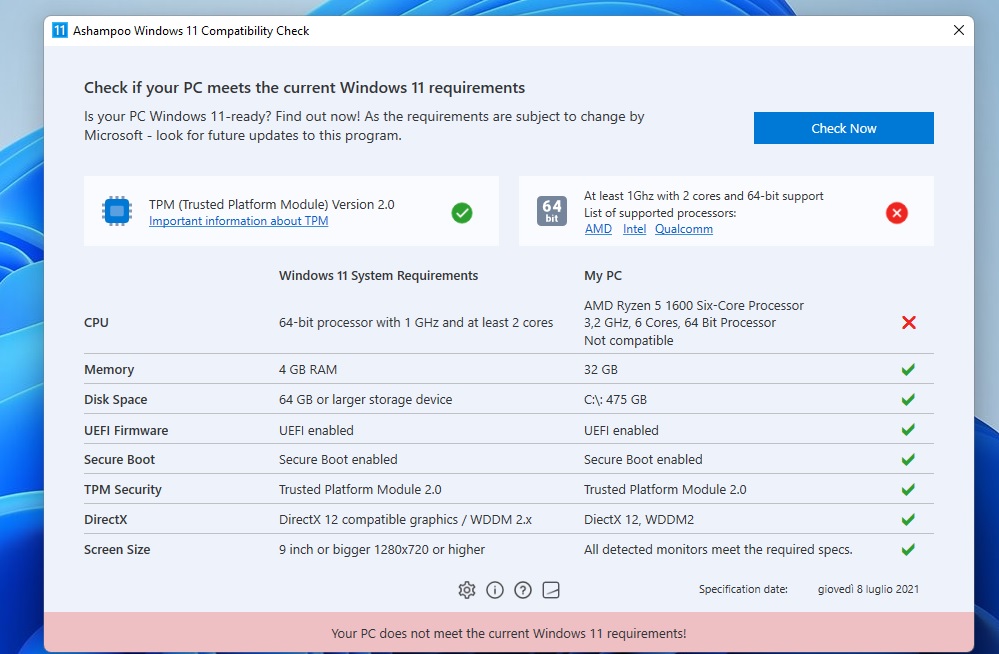The height and width of the screenshot is (654, 999).
Task: Click the skin/theme square icon beside help
Action: [551, 590]
